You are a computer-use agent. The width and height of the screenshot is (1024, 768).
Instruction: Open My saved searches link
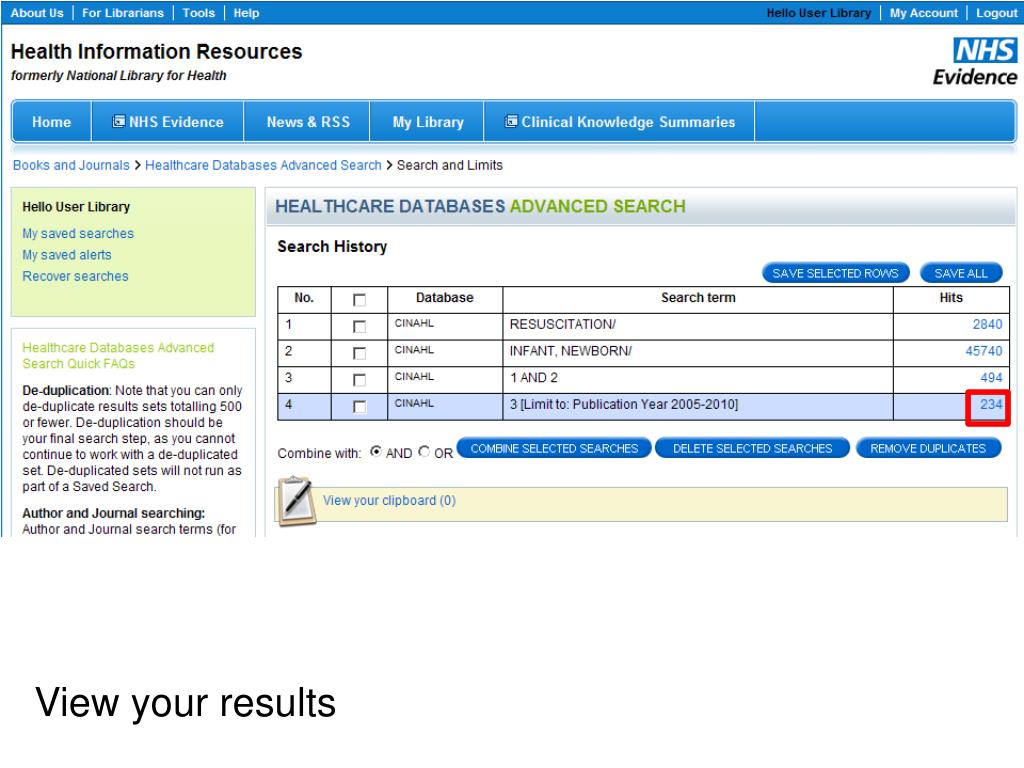pos(78,234)
